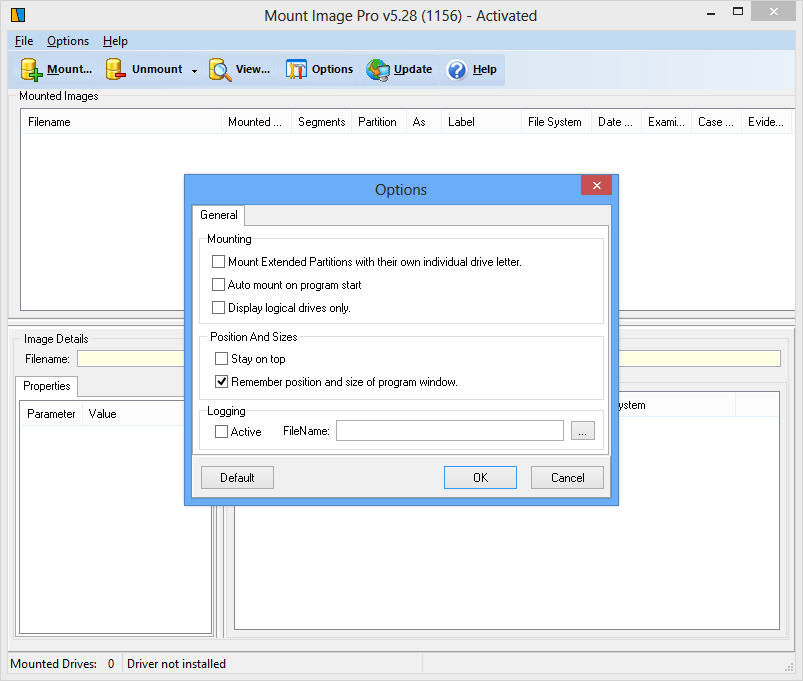Screen dimensions: 803x681
Task: Select the General tab in Options dialog
Action: click(219, 215)
